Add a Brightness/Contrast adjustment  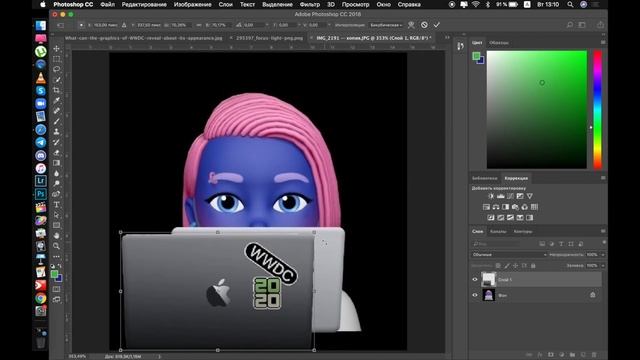coord(491,196)
